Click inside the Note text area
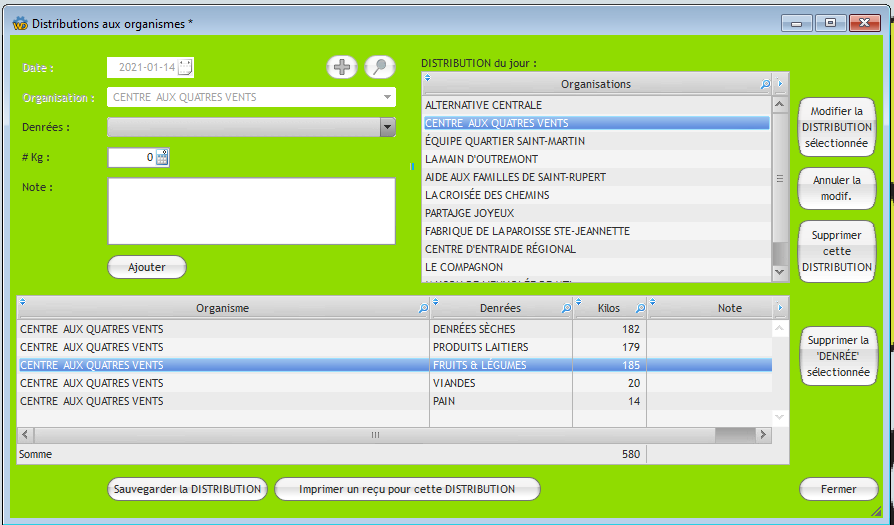Screen dimensions: 894x525 pos(251,211)
